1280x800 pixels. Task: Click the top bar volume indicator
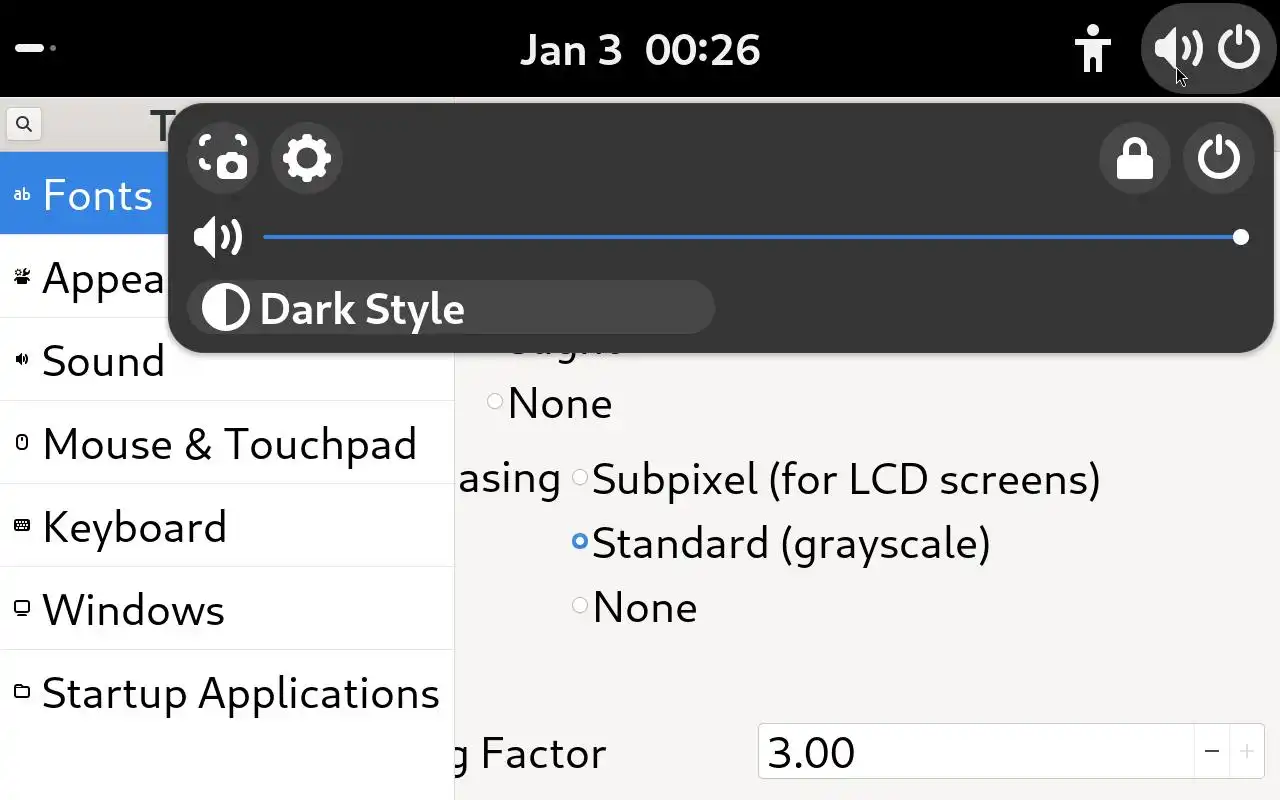1177,48
